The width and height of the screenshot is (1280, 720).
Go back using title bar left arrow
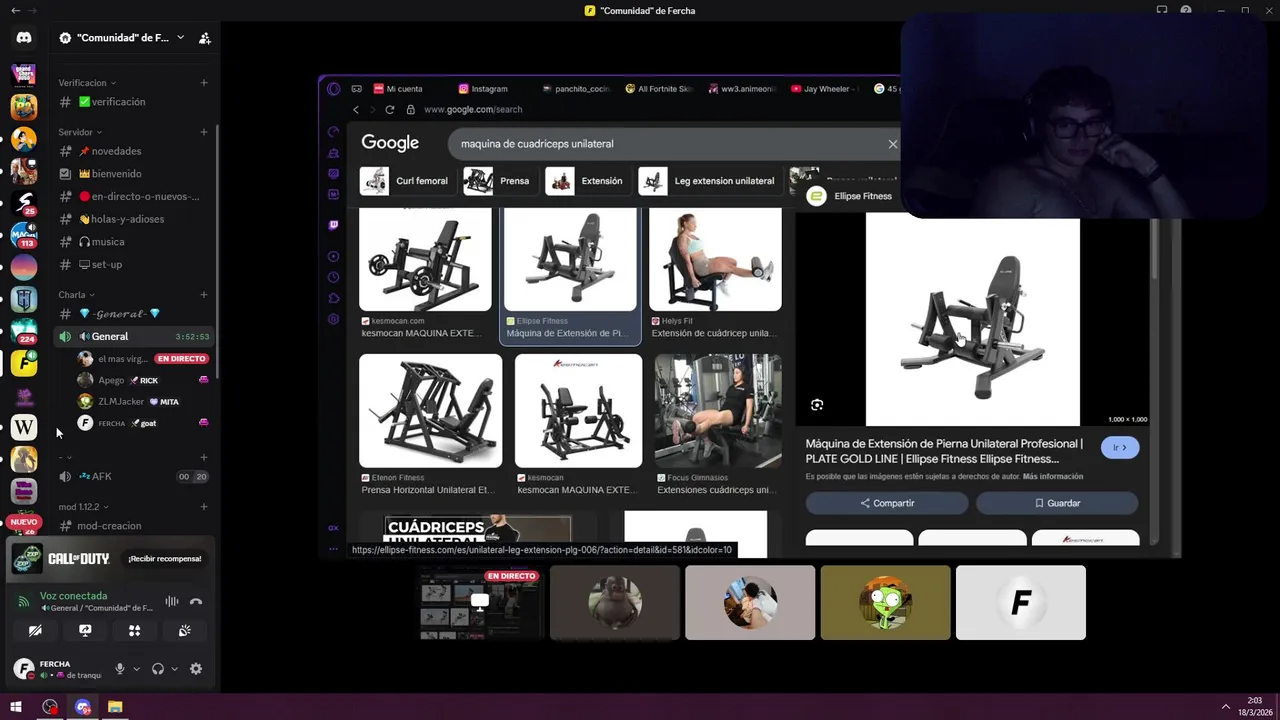coord(15,10)
